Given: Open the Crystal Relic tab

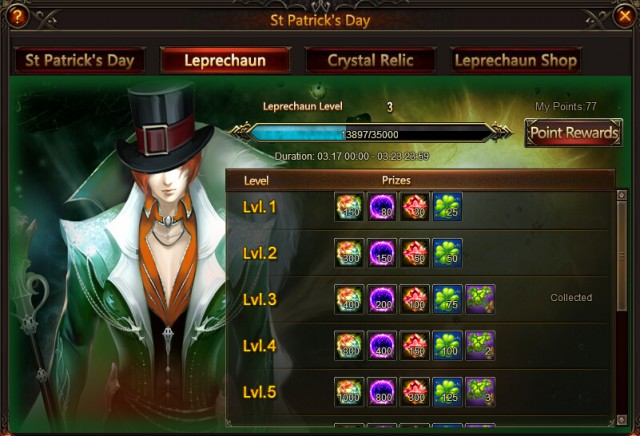Looking at the screenshot, I should 371,60.
